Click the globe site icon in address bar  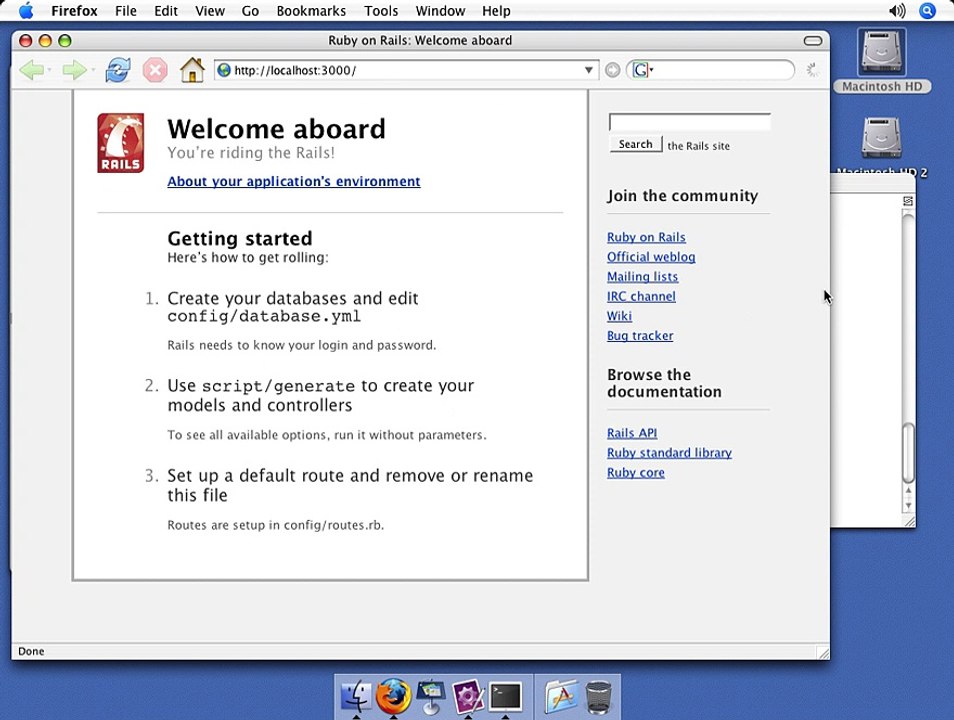[224, 70]
